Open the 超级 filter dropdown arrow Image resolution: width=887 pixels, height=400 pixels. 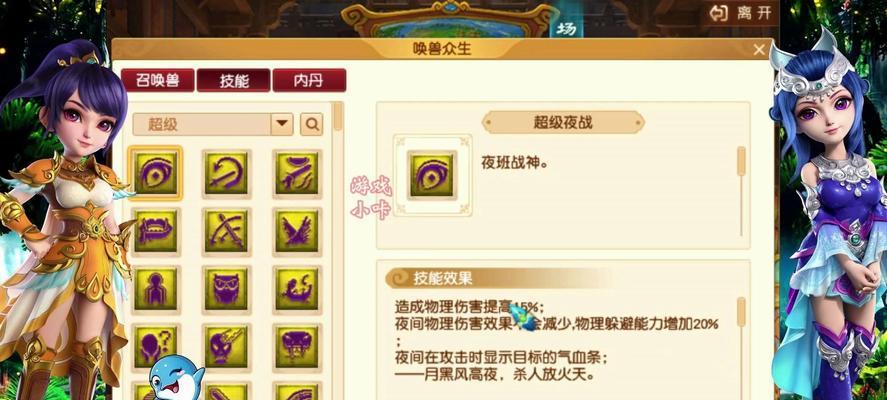pyautogui.click(x=282, y=124)
